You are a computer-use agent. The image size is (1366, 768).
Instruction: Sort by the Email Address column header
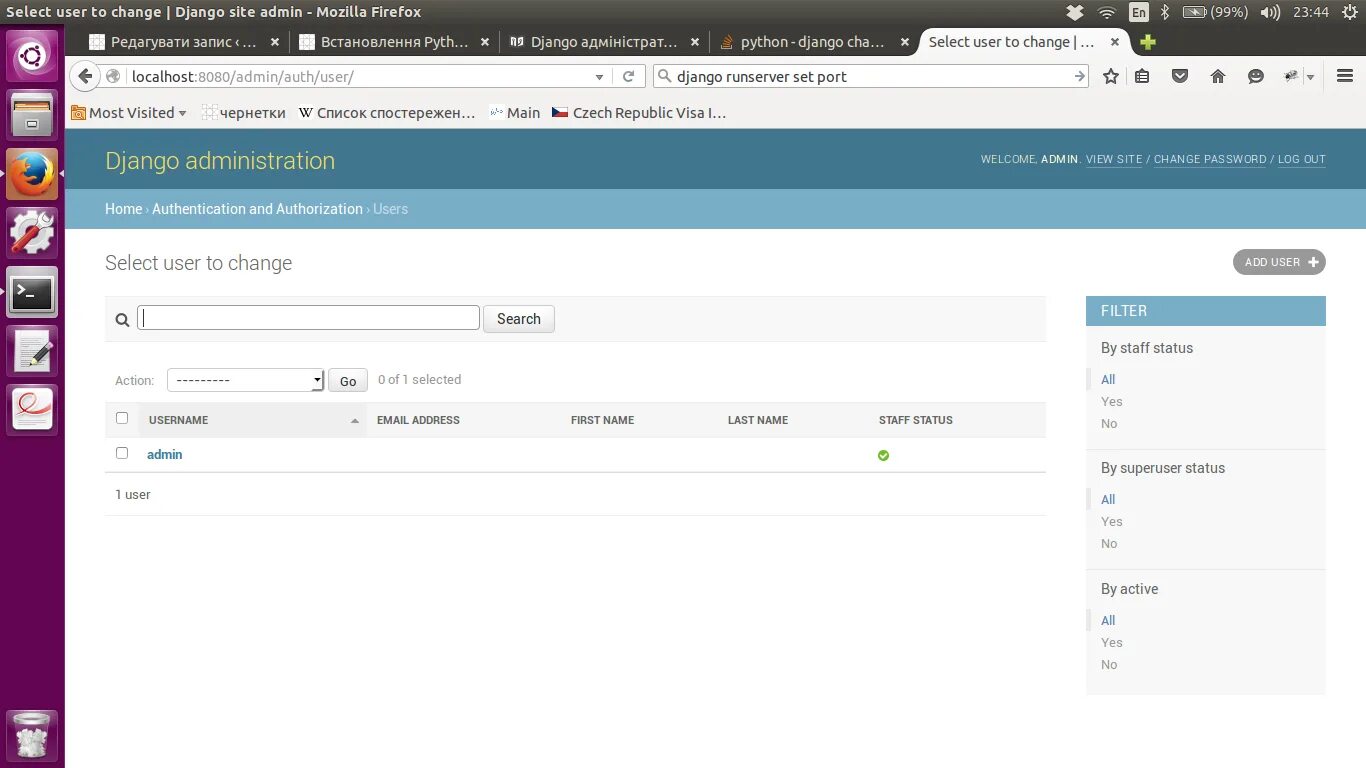point(418,420)
